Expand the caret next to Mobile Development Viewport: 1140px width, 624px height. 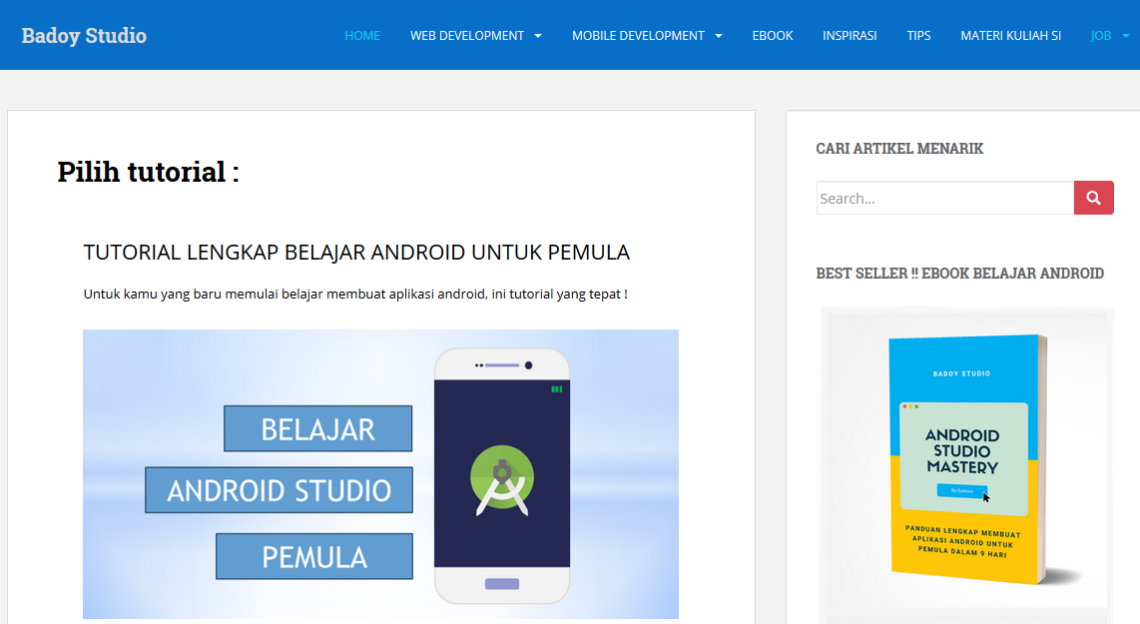pyautogui.click(x=719, y=36)
